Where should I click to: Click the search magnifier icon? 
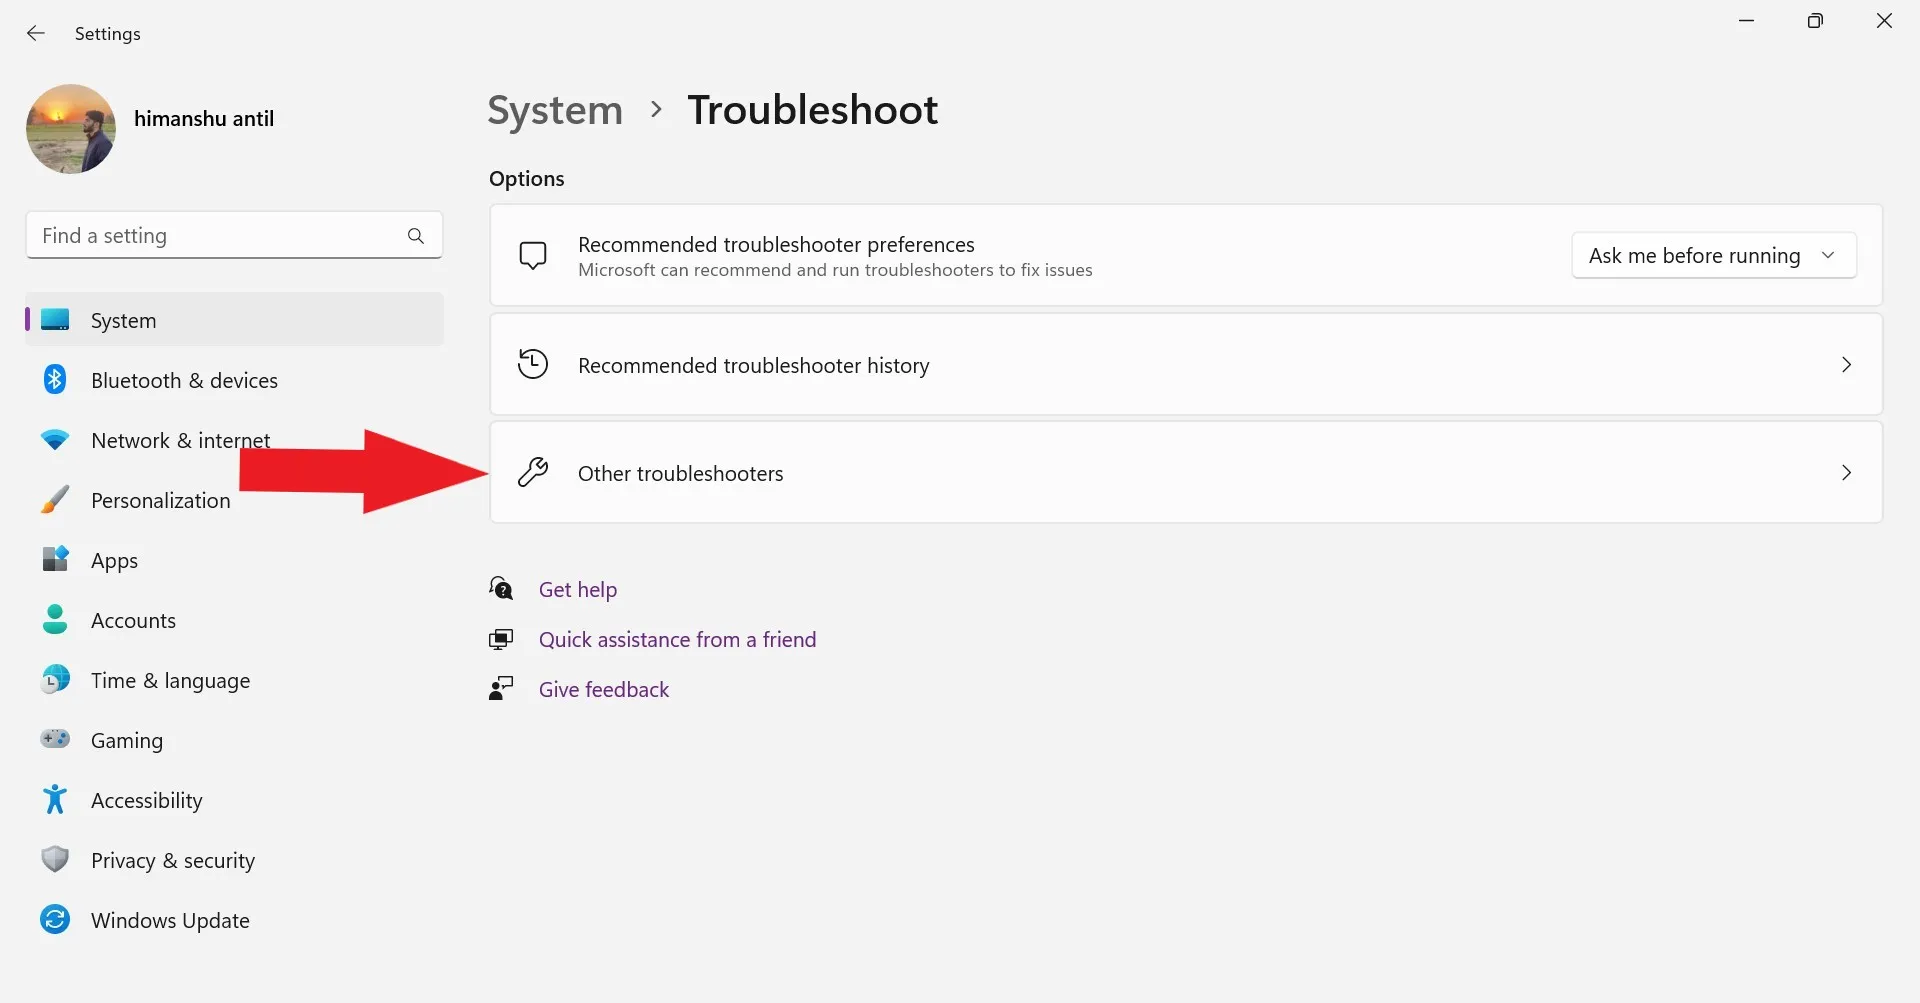point(416,236)
